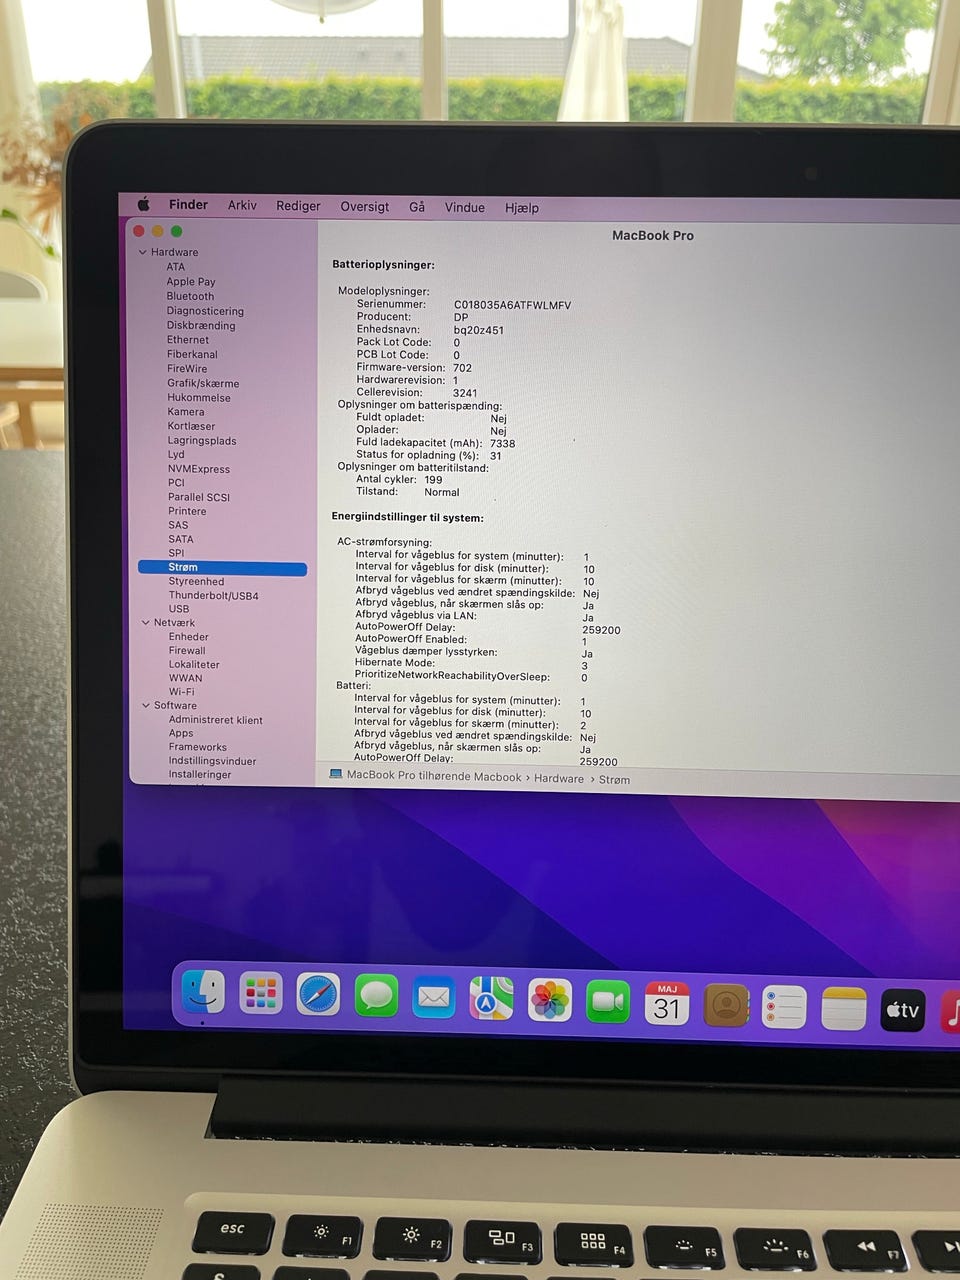This screenshot has height=1280, width=960.
Task: Select Installeringer under Software
Action: pyautogui.click(x=200, y=774)
